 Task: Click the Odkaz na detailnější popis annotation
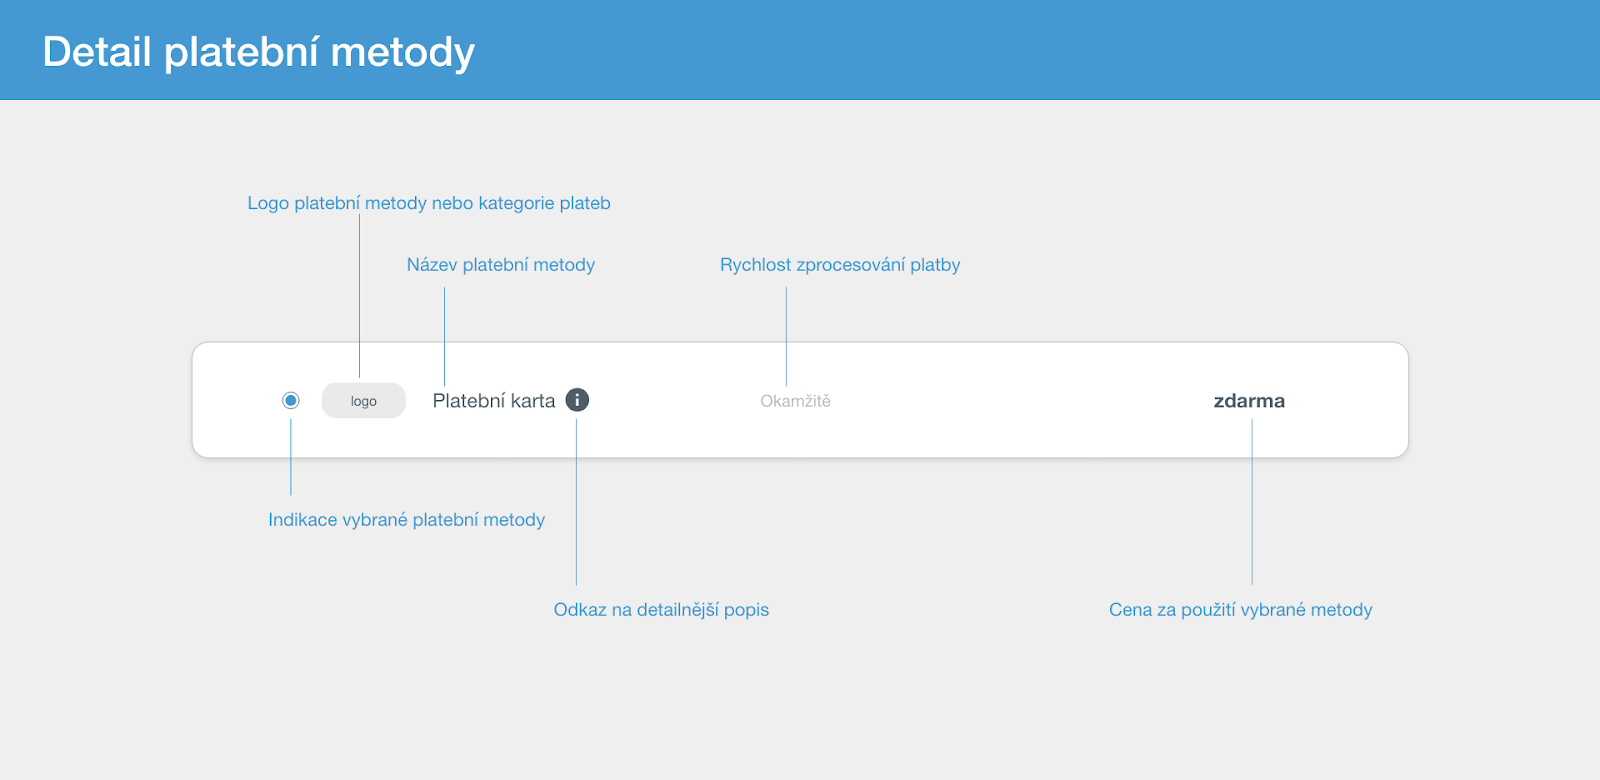(662, 610)
